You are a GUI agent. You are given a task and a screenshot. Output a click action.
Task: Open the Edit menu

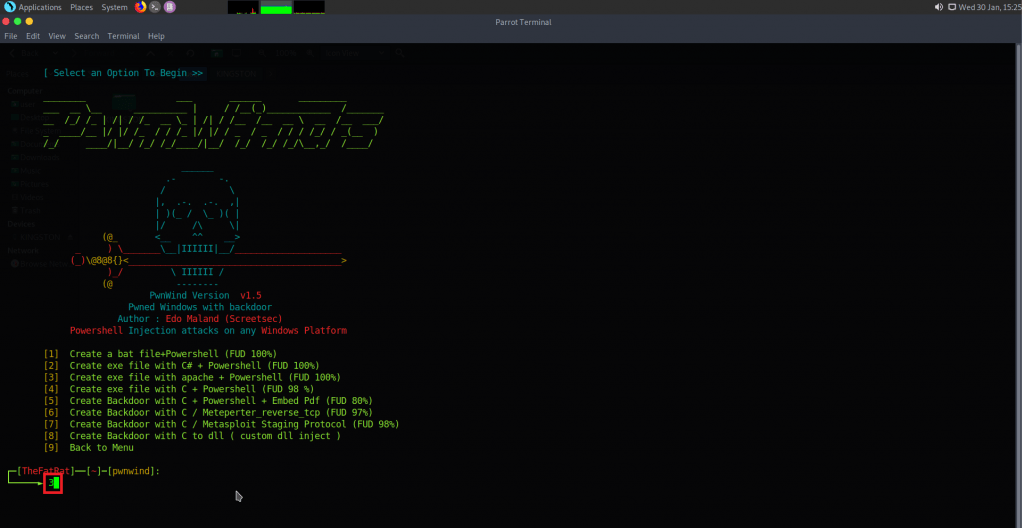pyautogui.click(x=33, y=36)
